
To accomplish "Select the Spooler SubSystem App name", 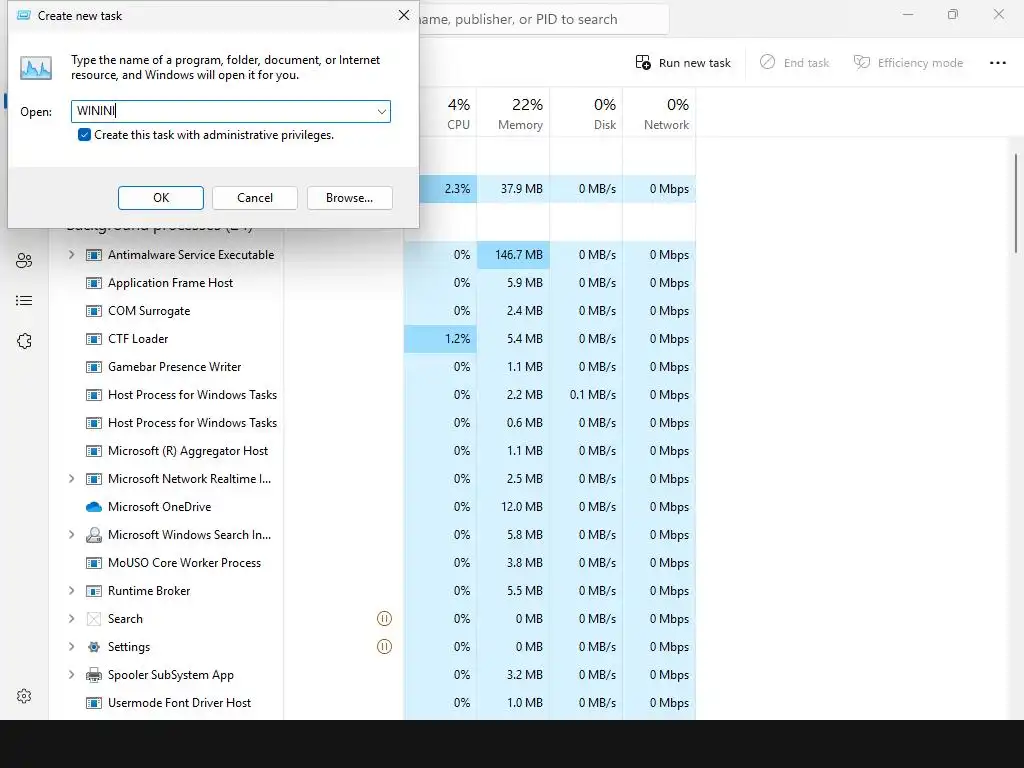I will pyautogui.click(x=170, y=675).
